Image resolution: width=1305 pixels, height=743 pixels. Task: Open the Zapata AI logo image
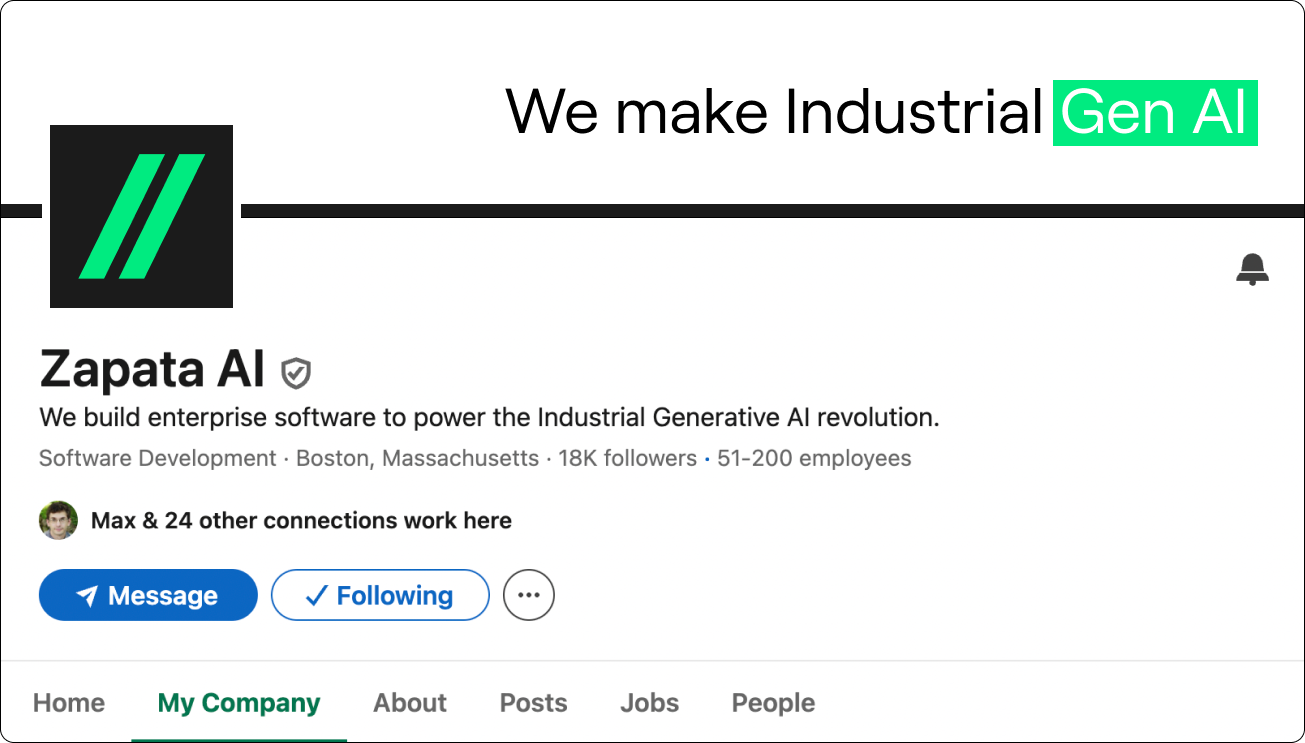[141, 216]
